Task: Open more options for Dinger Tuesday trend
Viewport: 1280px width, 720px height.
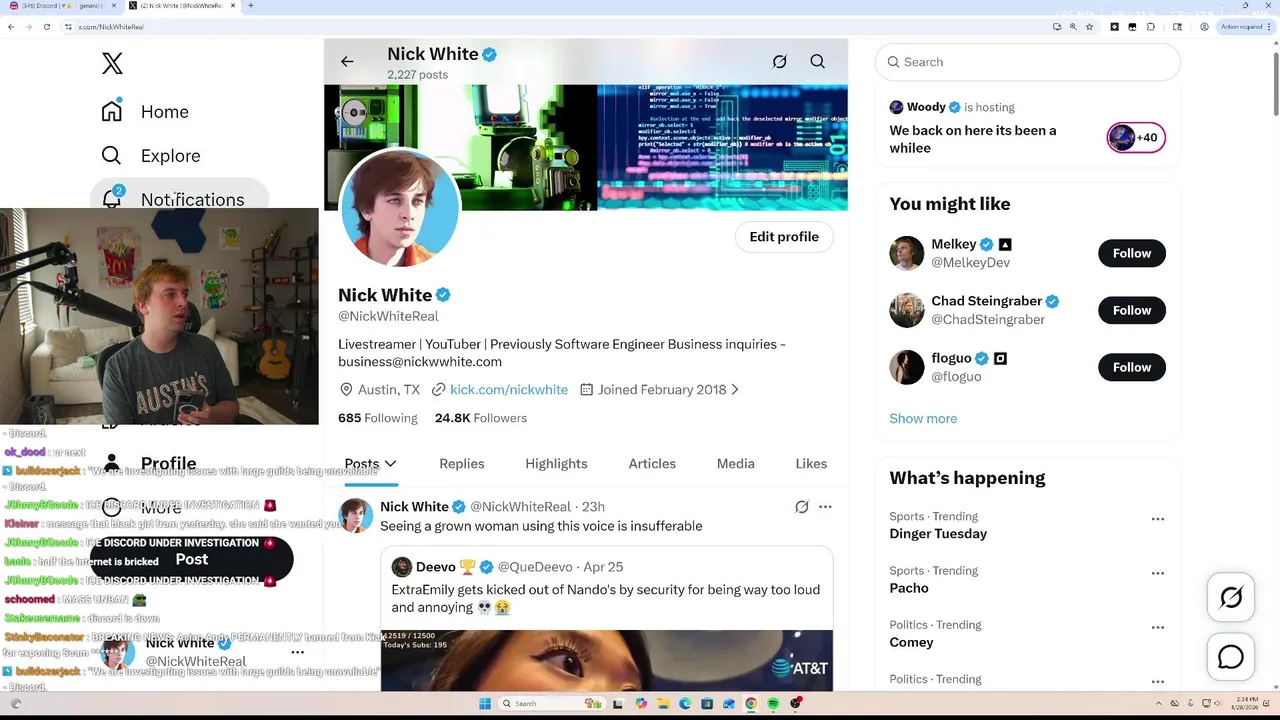Action: (x=1157, y=519)
